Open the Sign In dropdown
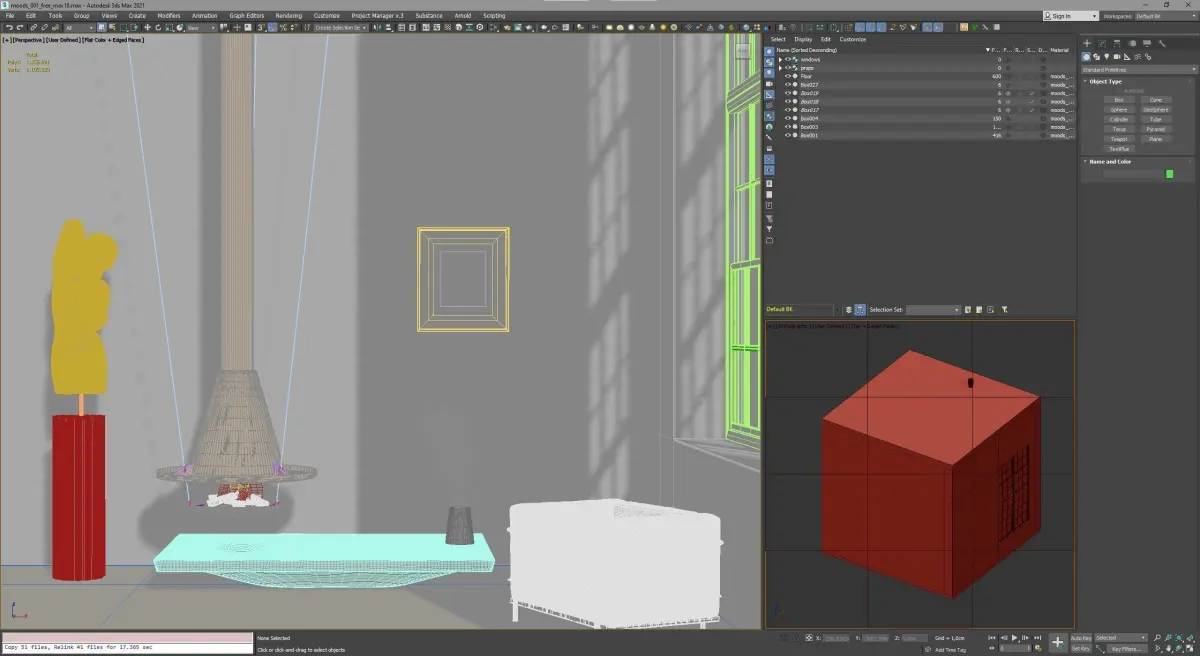The image size is (1200, 656). (x=1069, y=16)
